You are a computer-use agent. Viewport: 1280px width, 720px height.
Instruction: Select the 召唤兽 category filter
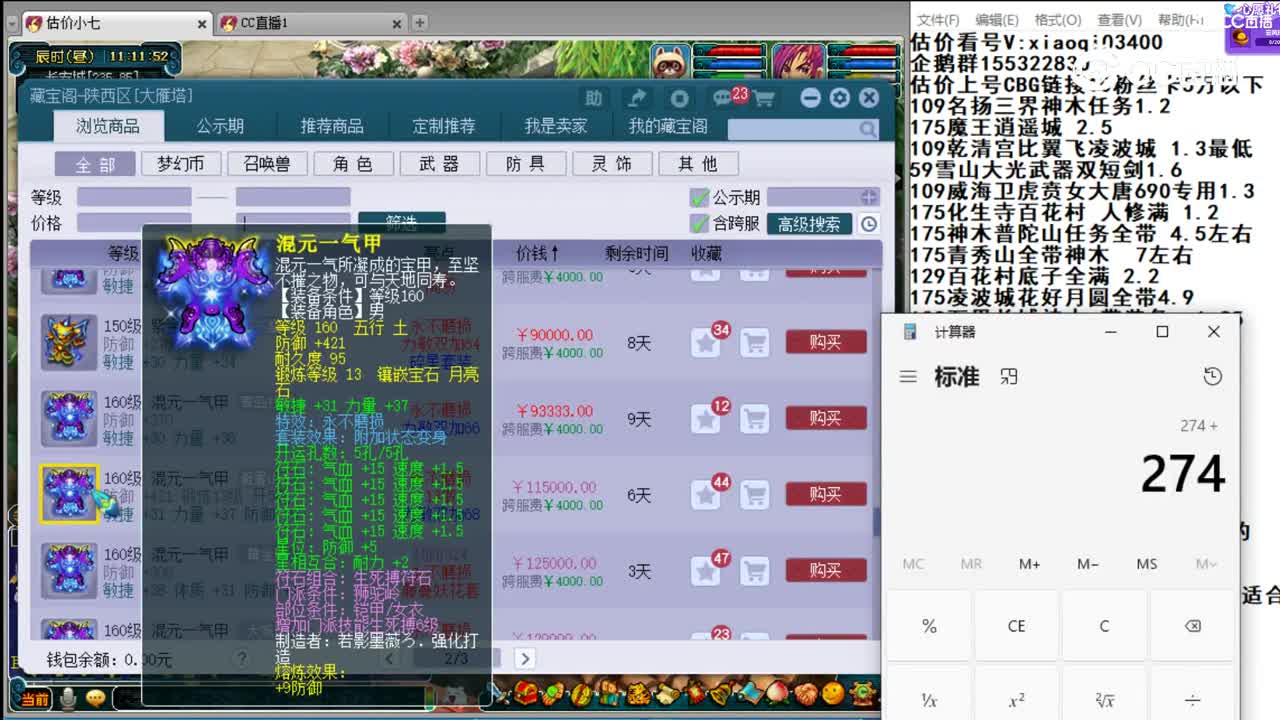pyautogui.click(x=267, y=164)
